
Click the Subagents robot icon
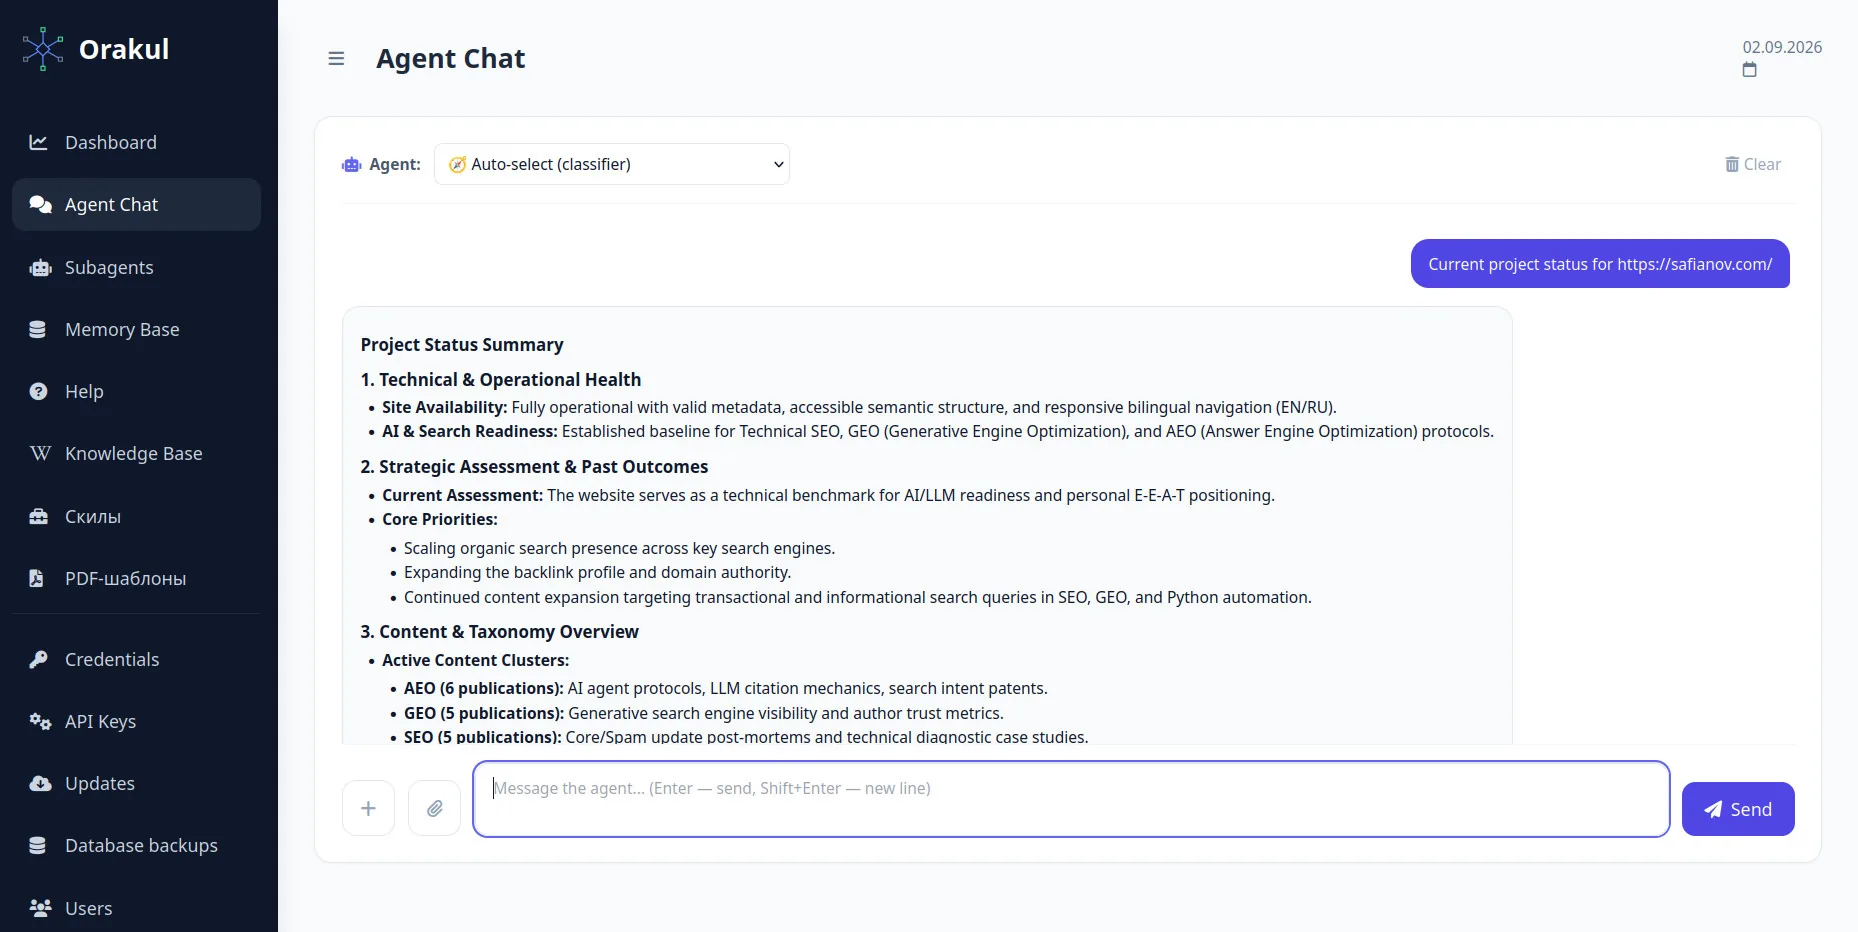point(40,268)
